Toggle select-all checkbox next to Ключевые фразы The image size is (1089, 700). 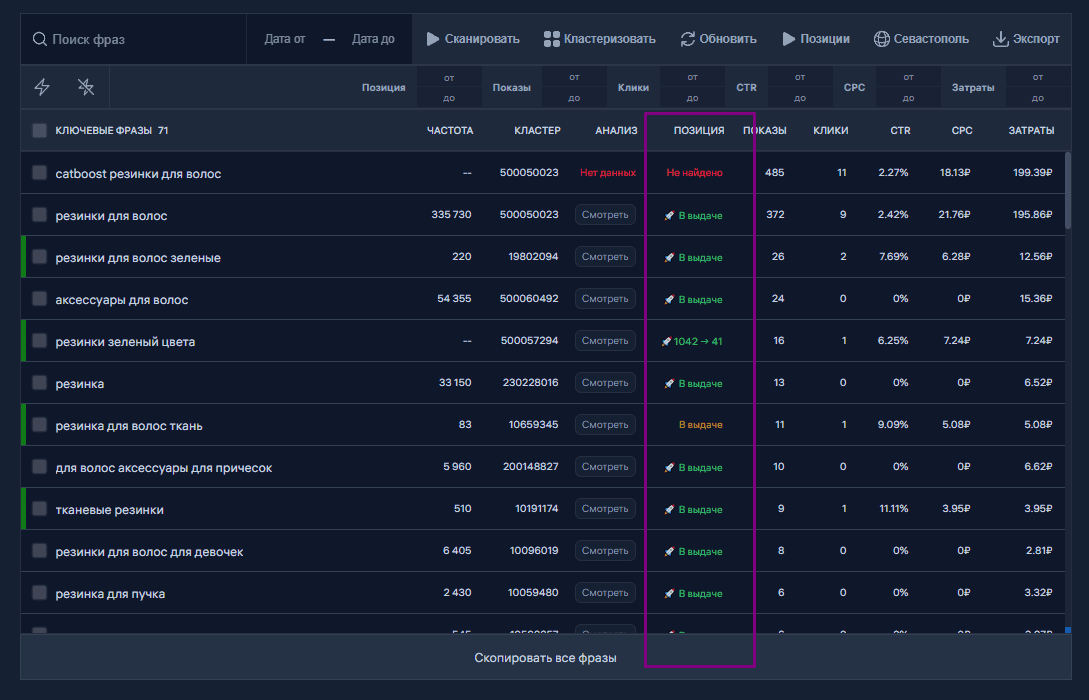(x=40, y=131)
